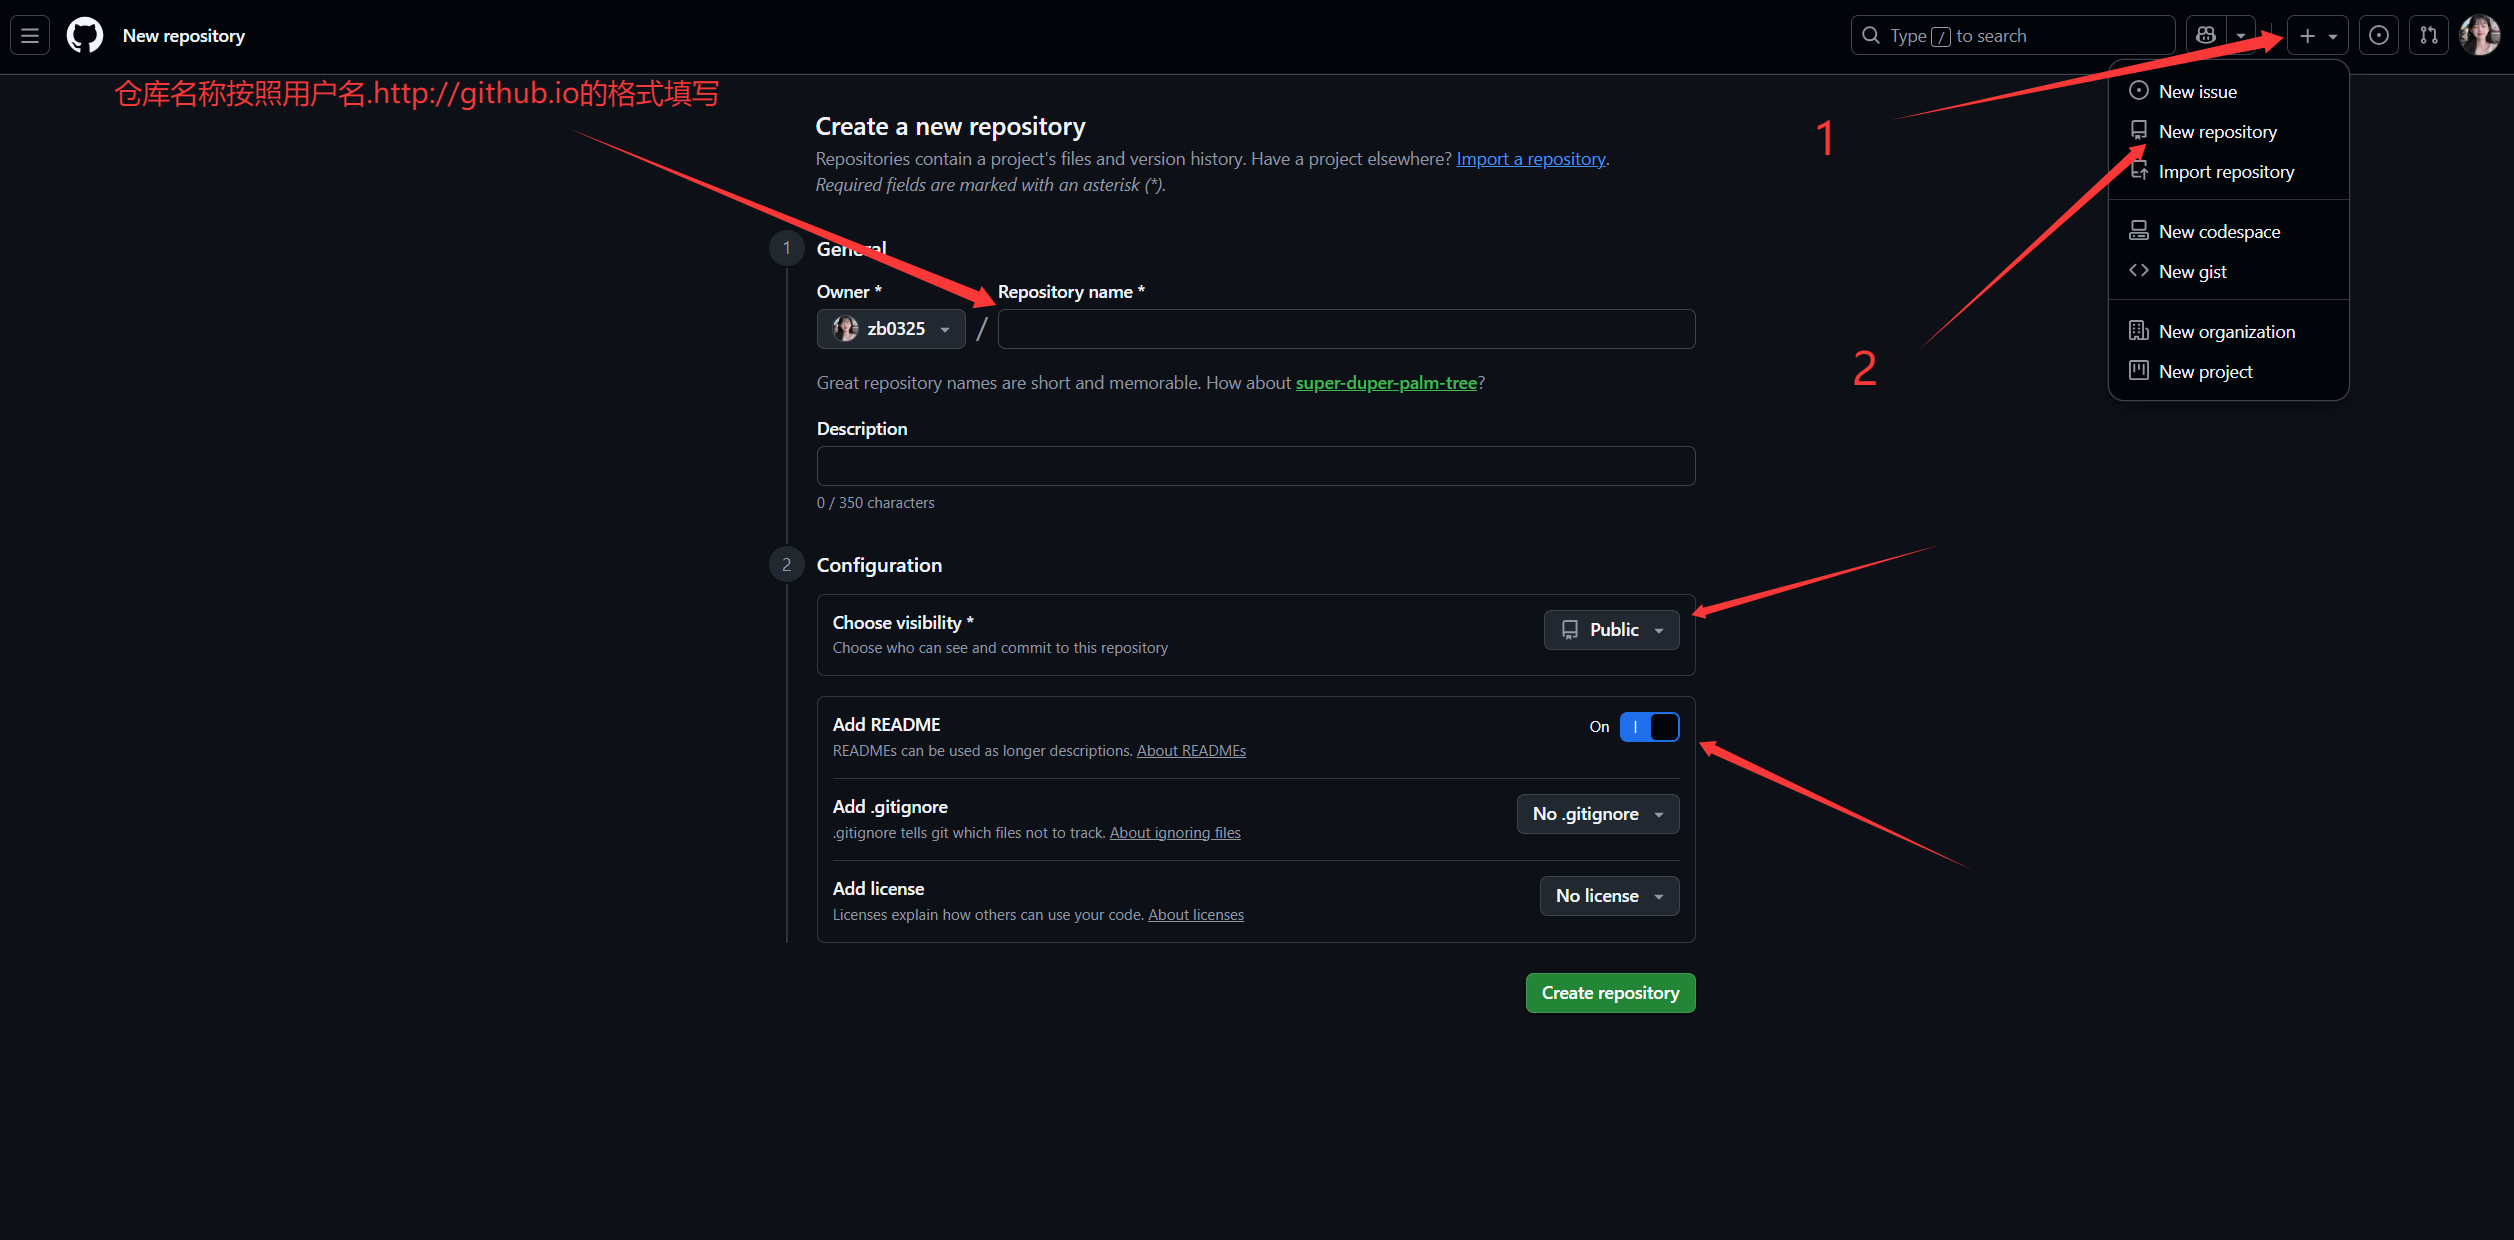Select New organization menu item
The image size is (2514, 1240).
point(2226,332)
